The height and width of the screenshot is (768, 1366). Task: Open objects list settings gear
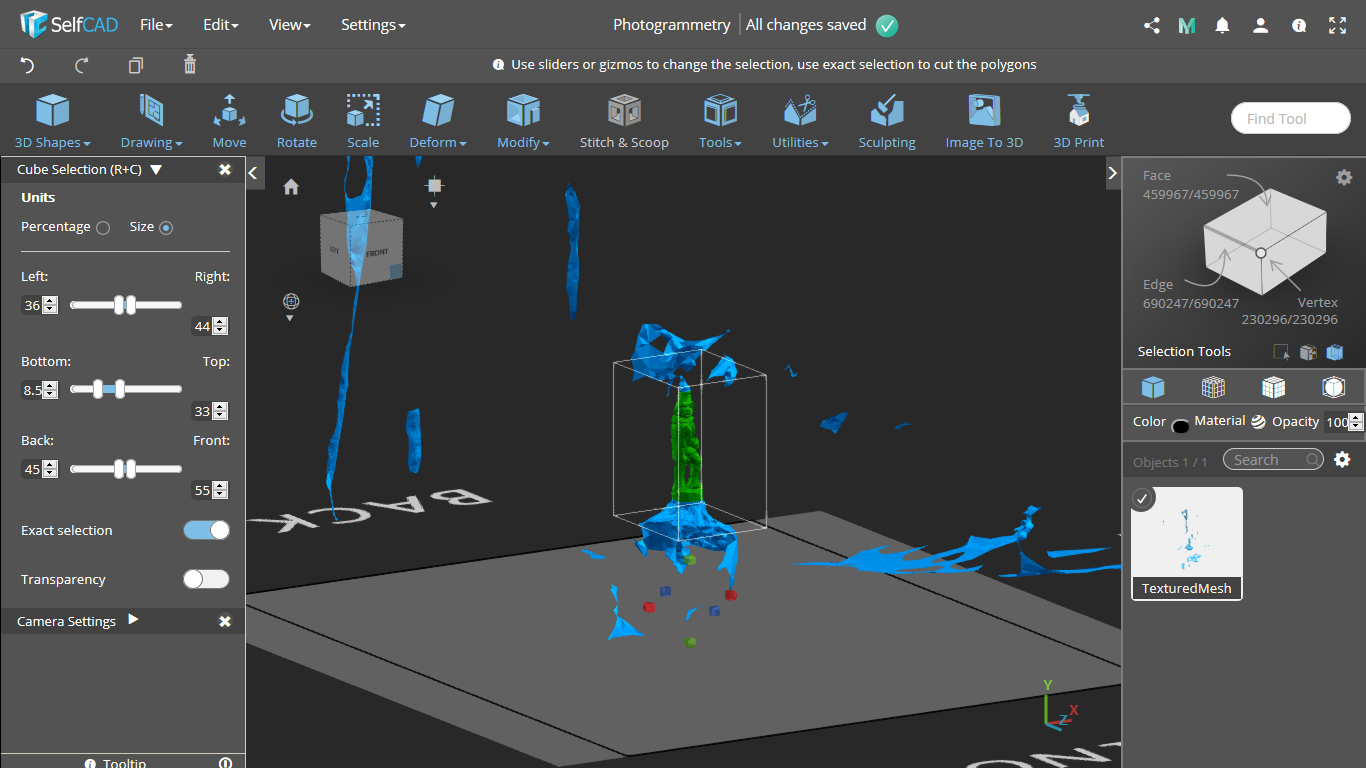(x=1343, y=460)
